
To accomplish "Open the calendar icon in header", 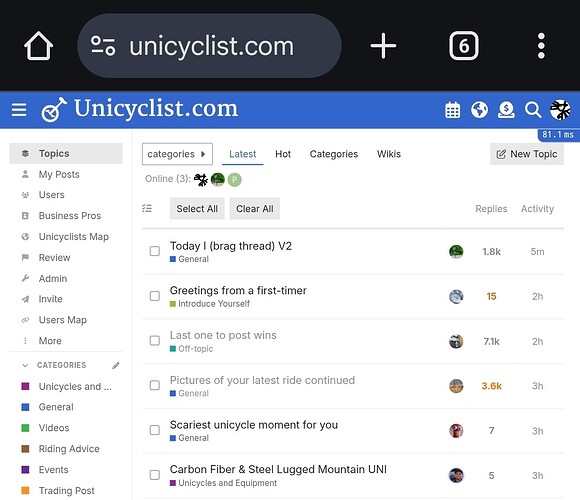I will [x=453, y=110].
